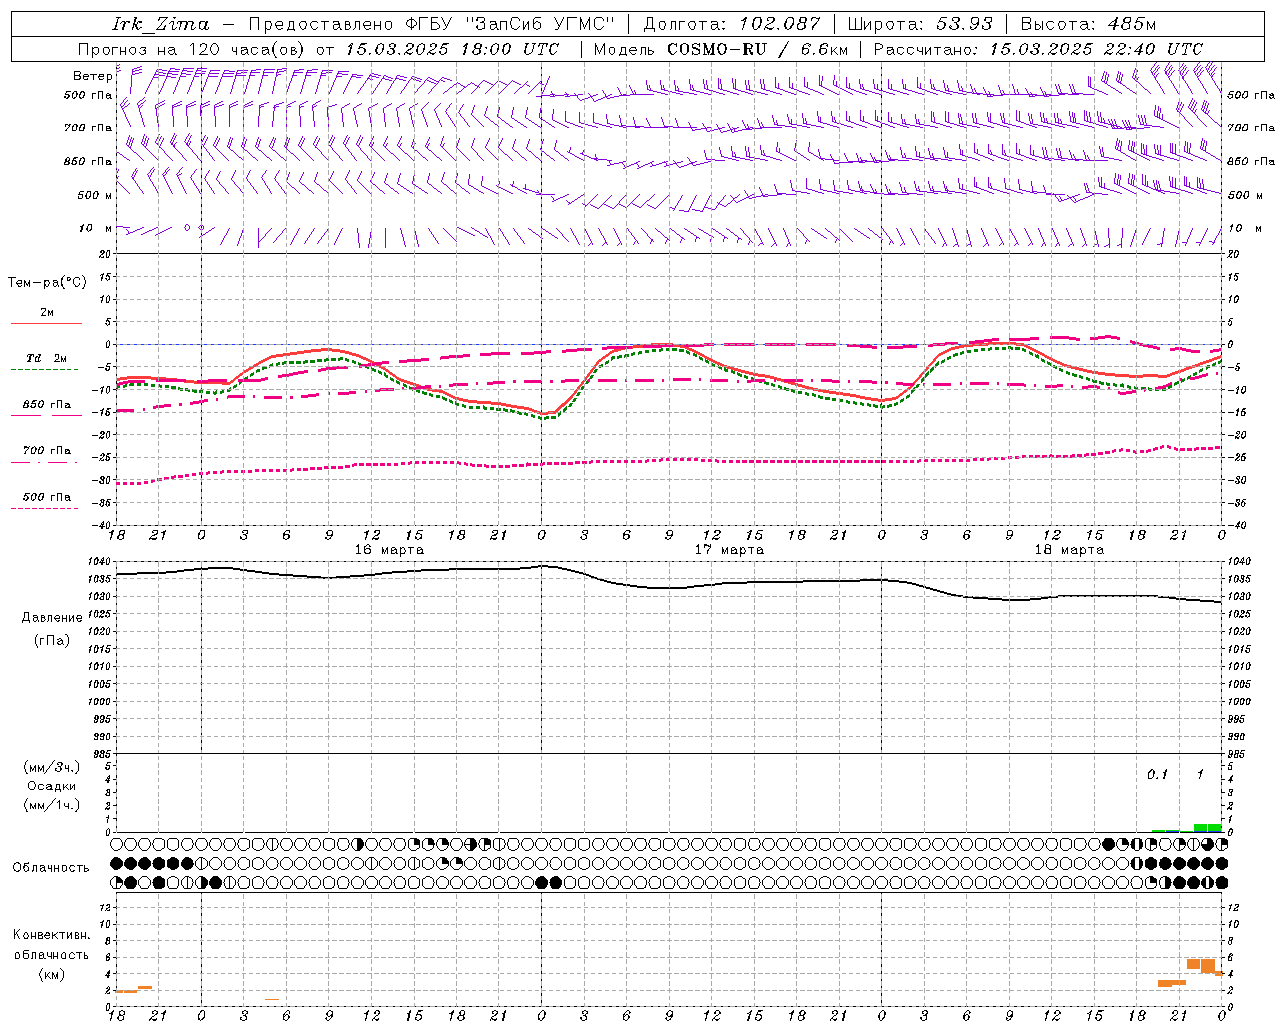The image size is (1280, 1024).
Task: Click the precipitation amount value '0.1'
Action: click(x=1157, y=774)
